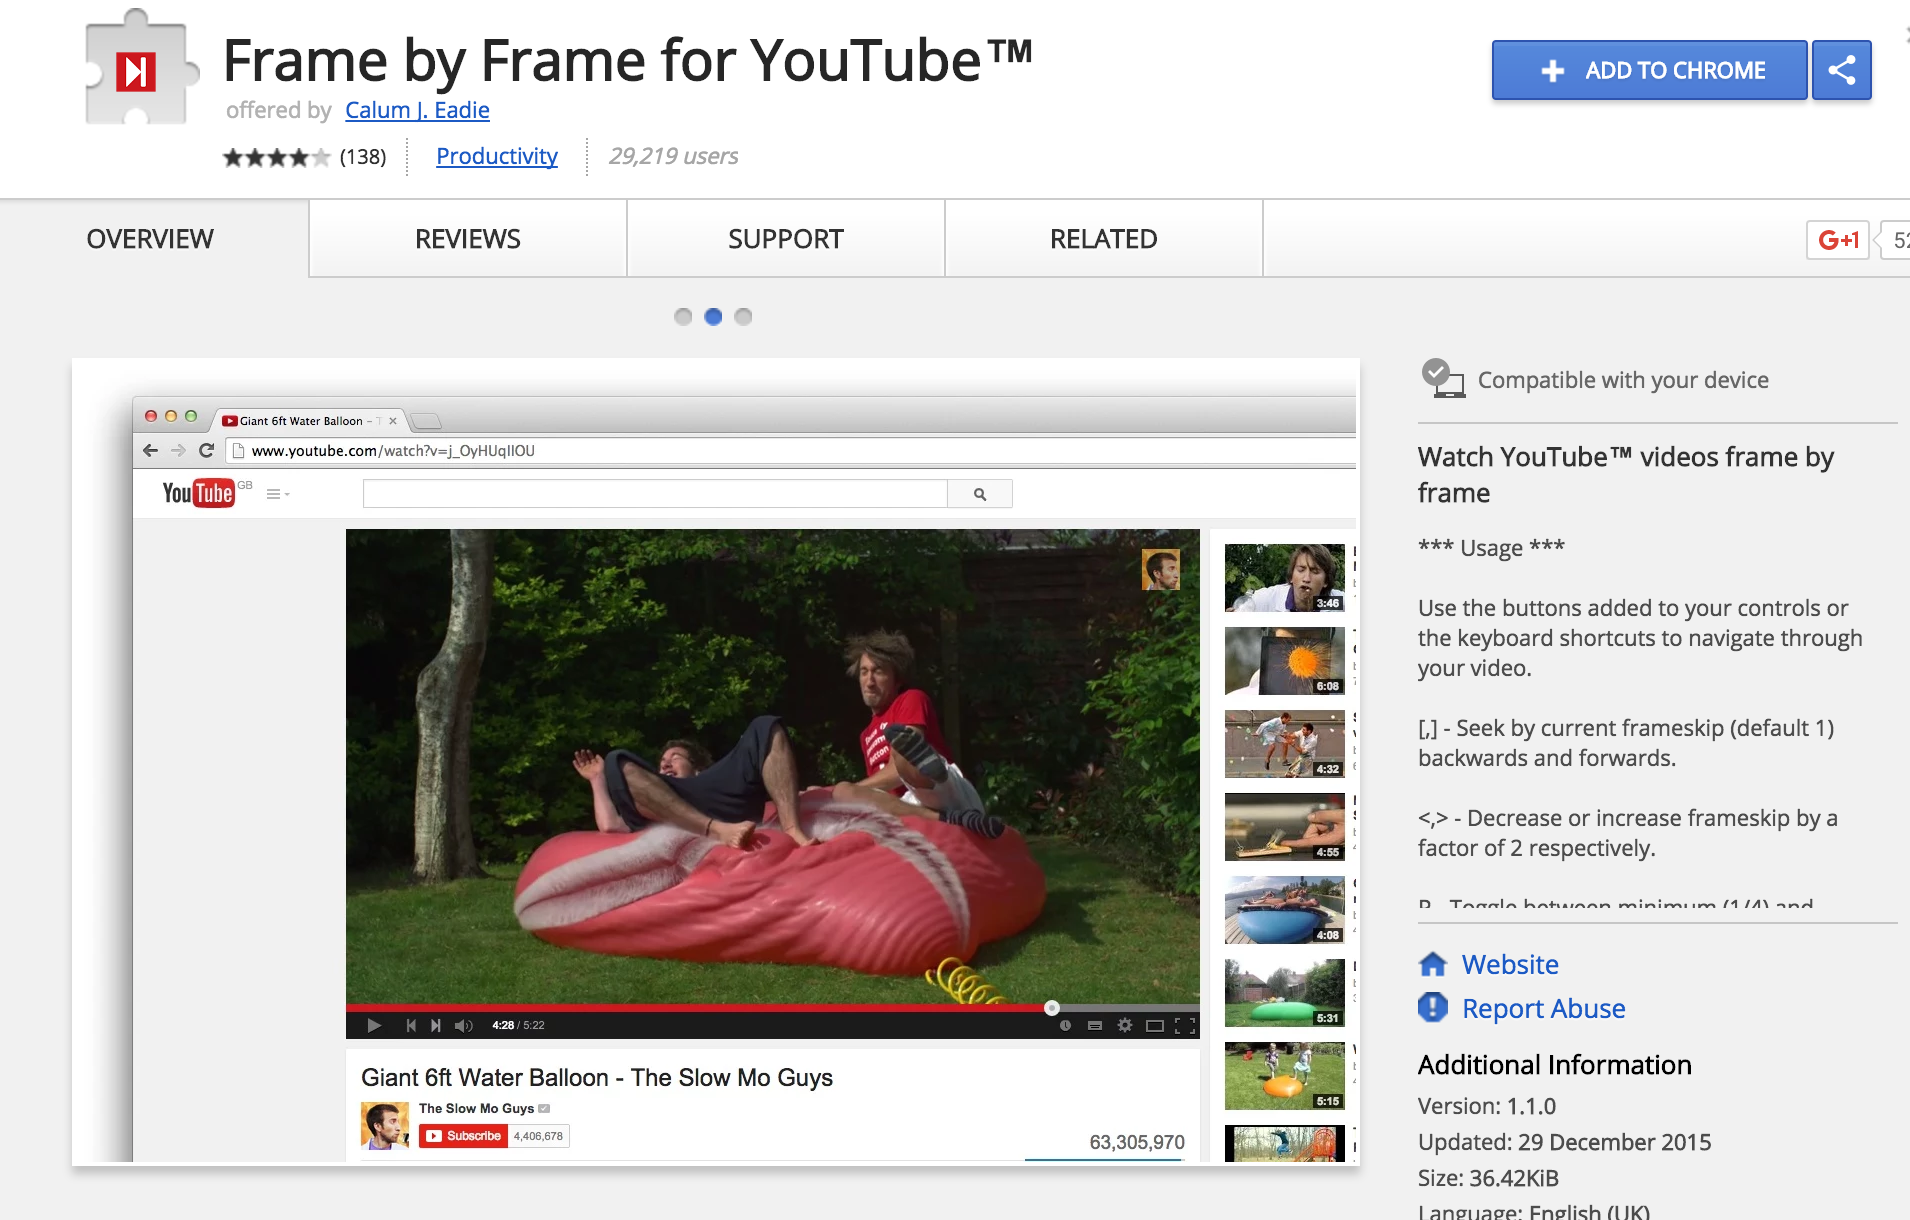The width and height of the screenshot is (1910, 1220).
Task: Click the star rating icons
Action: coord(276,157)
